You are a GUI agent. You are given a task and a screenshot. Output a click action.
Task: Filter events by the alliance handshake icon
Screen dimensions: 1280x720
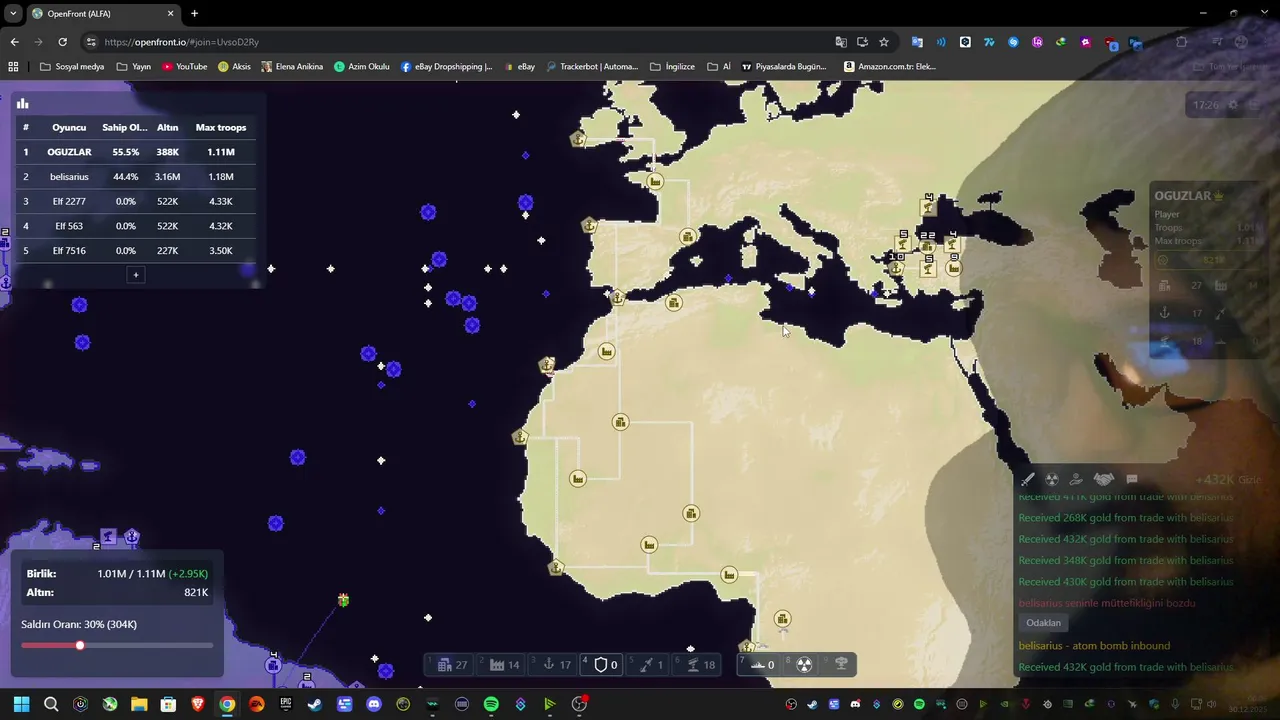coord(1104,479)
